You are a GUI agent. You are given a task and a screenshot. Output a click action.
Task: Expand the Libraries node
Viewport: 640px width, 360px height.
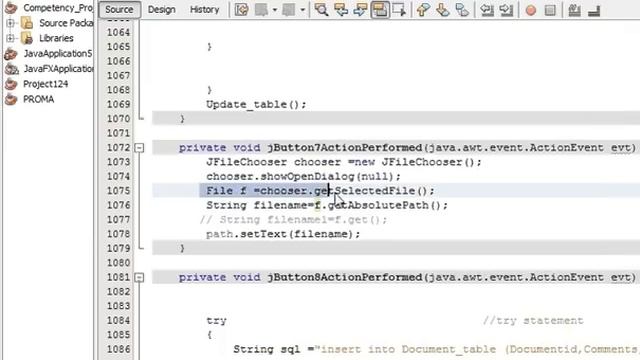click(x=11, y=38)
